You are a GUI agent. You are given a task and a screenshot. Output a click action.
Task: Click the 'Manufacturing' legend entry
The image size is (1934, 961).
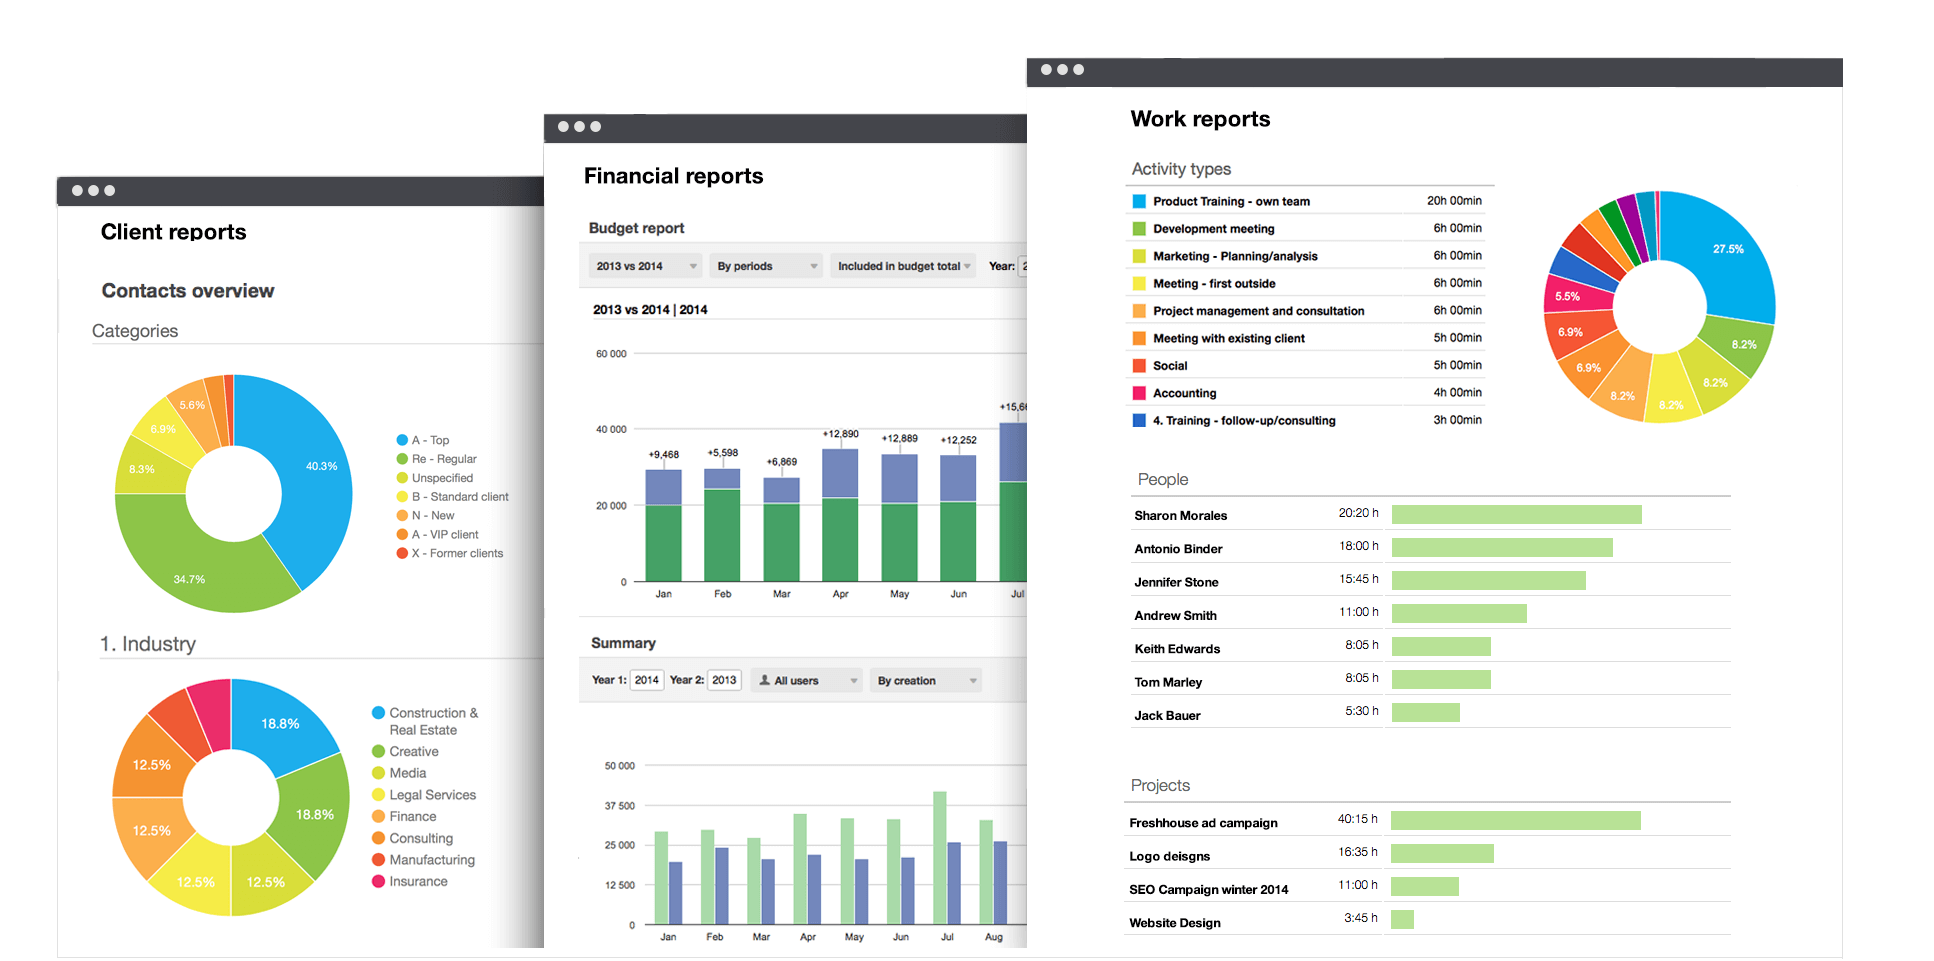(x=423, y=860)
